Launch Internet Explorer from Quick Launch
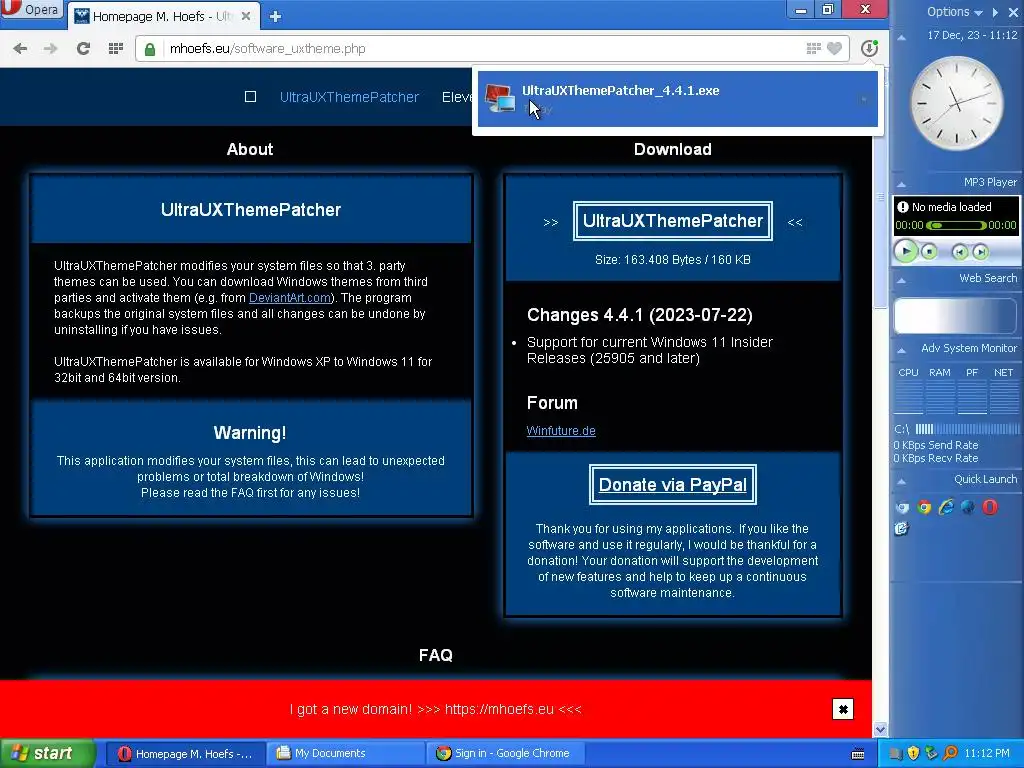Screen dimensions: 1024x768 (946, 507)
